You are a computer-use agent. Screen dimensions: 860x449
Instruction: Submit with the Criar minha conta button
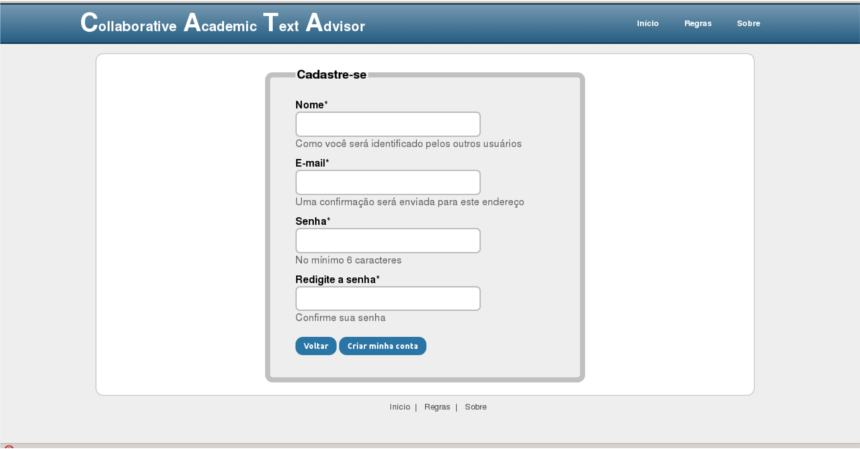point(382,346)
